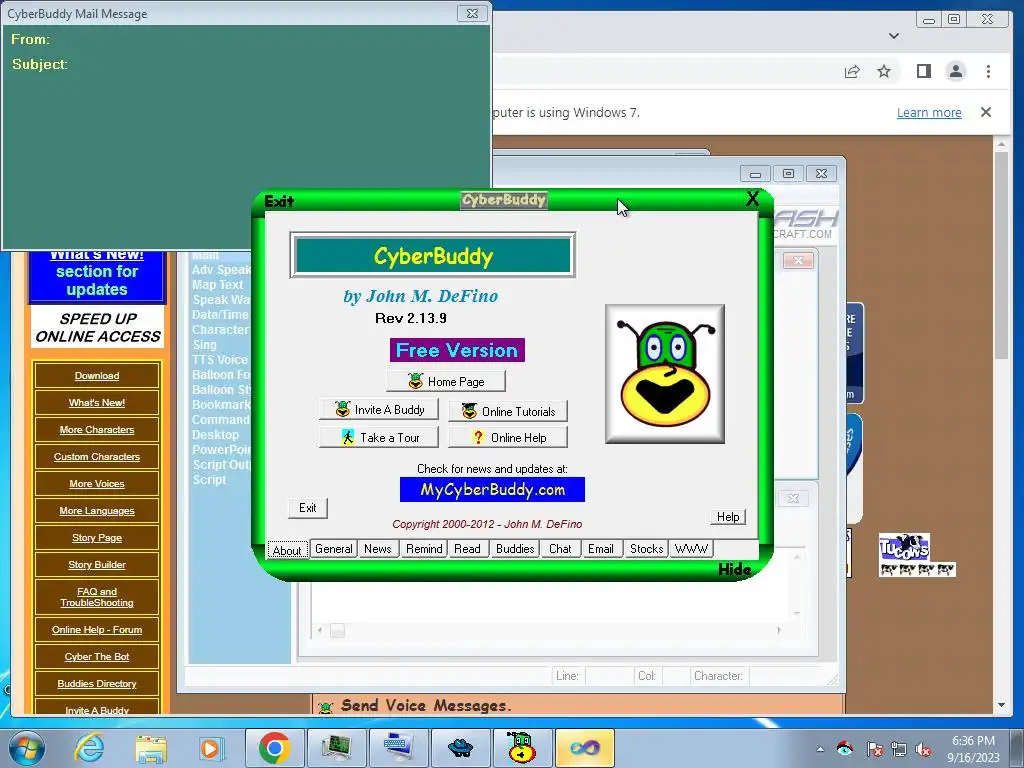Open More Languages sidebar link
Viewport: 1024px width, 768px height.
(97, 511)
